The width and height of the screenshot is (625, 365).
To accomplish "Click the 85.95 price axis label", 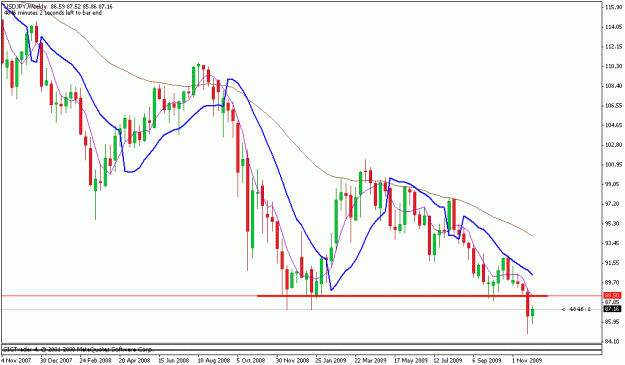I will pyautogui.click(x=613, y=322).
